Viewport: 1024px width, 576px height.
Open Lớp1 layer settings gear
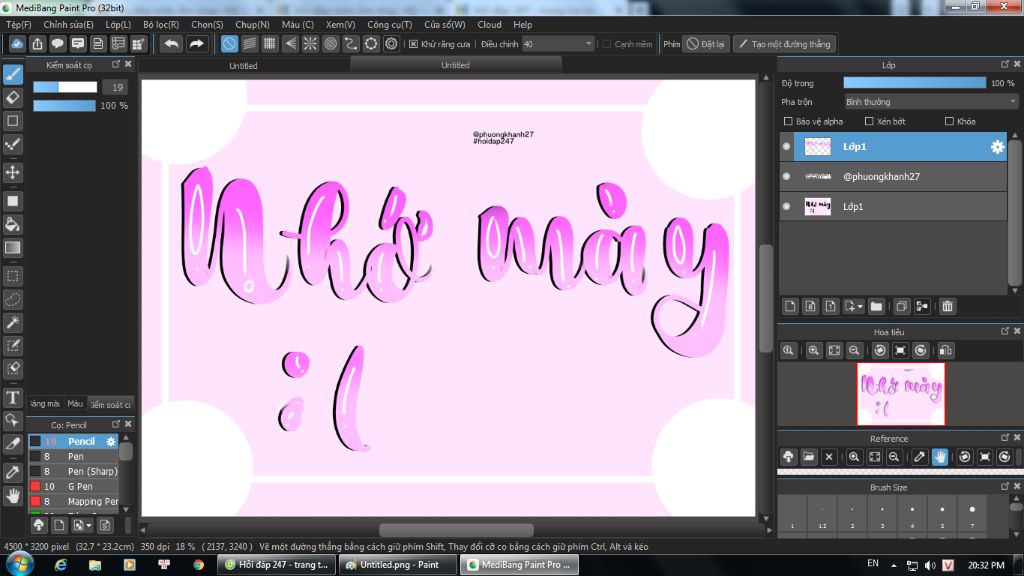click(x=997, y=147)
